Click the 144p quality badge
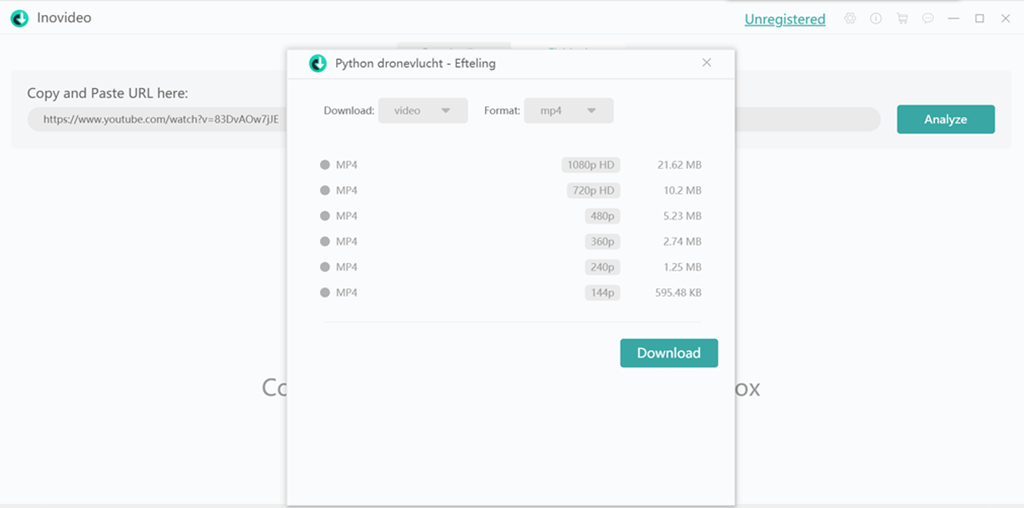 pyautogui.click(x=602, y=293)
